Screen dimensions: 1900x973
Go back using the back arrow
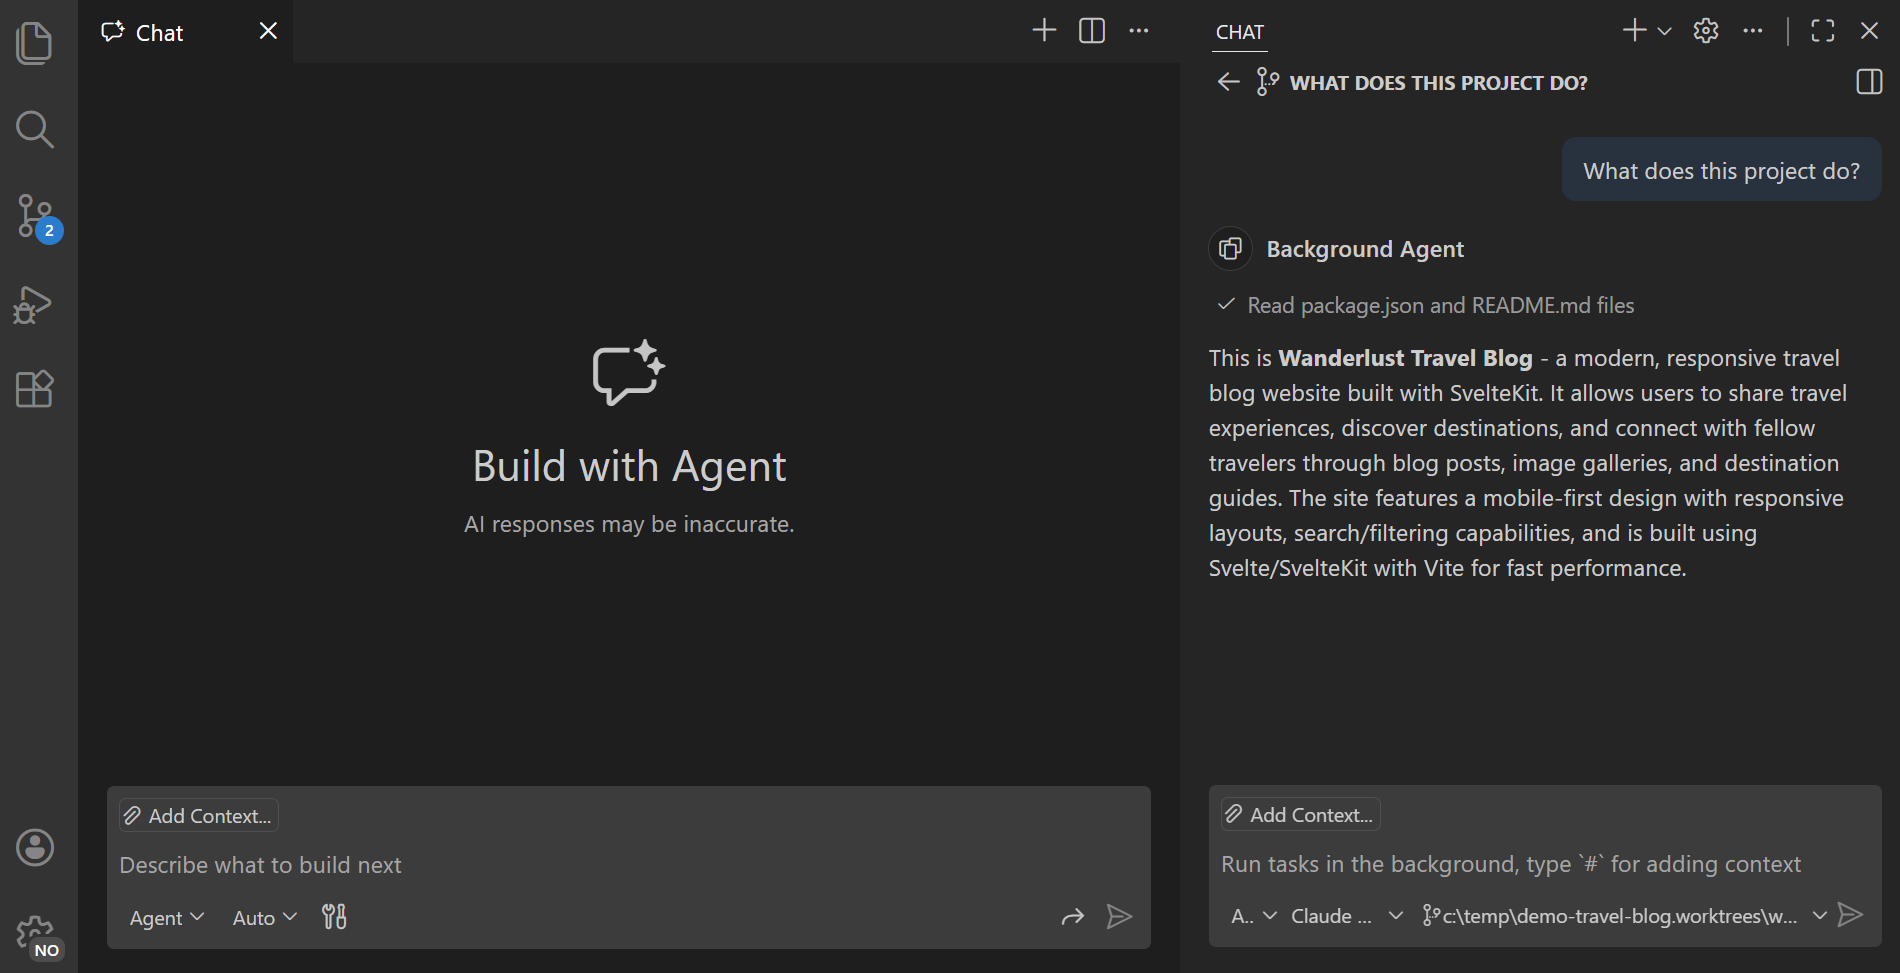1228,82
